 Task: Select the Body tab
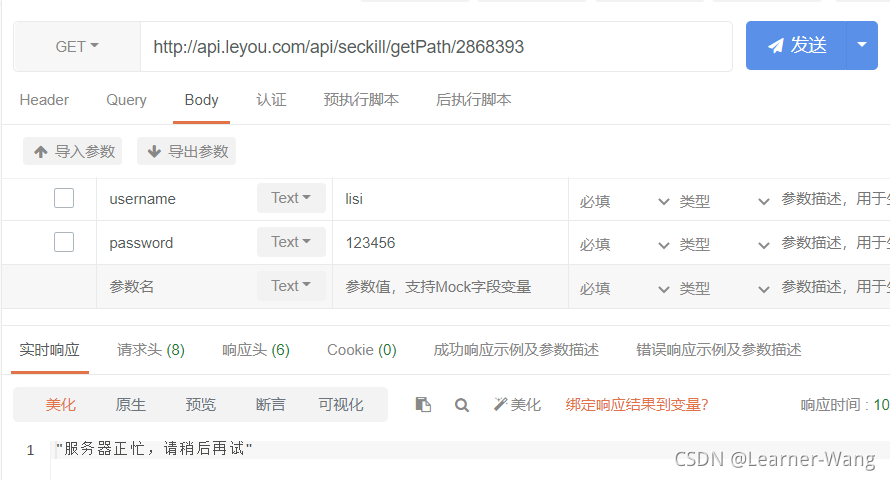(201, 100)
